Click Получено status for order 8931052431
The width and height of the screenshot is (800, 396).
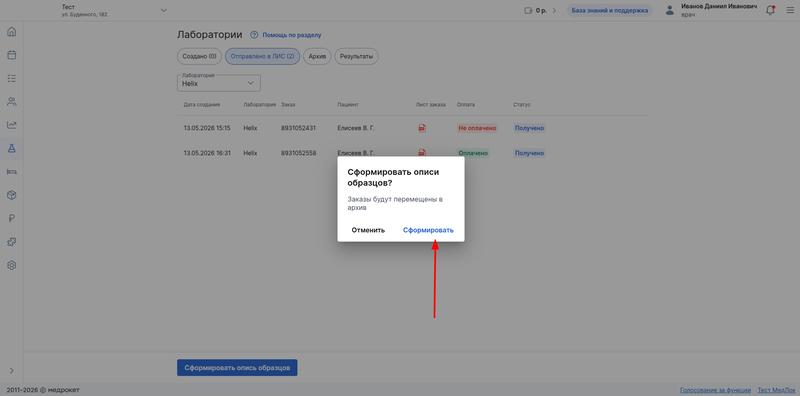529,128
